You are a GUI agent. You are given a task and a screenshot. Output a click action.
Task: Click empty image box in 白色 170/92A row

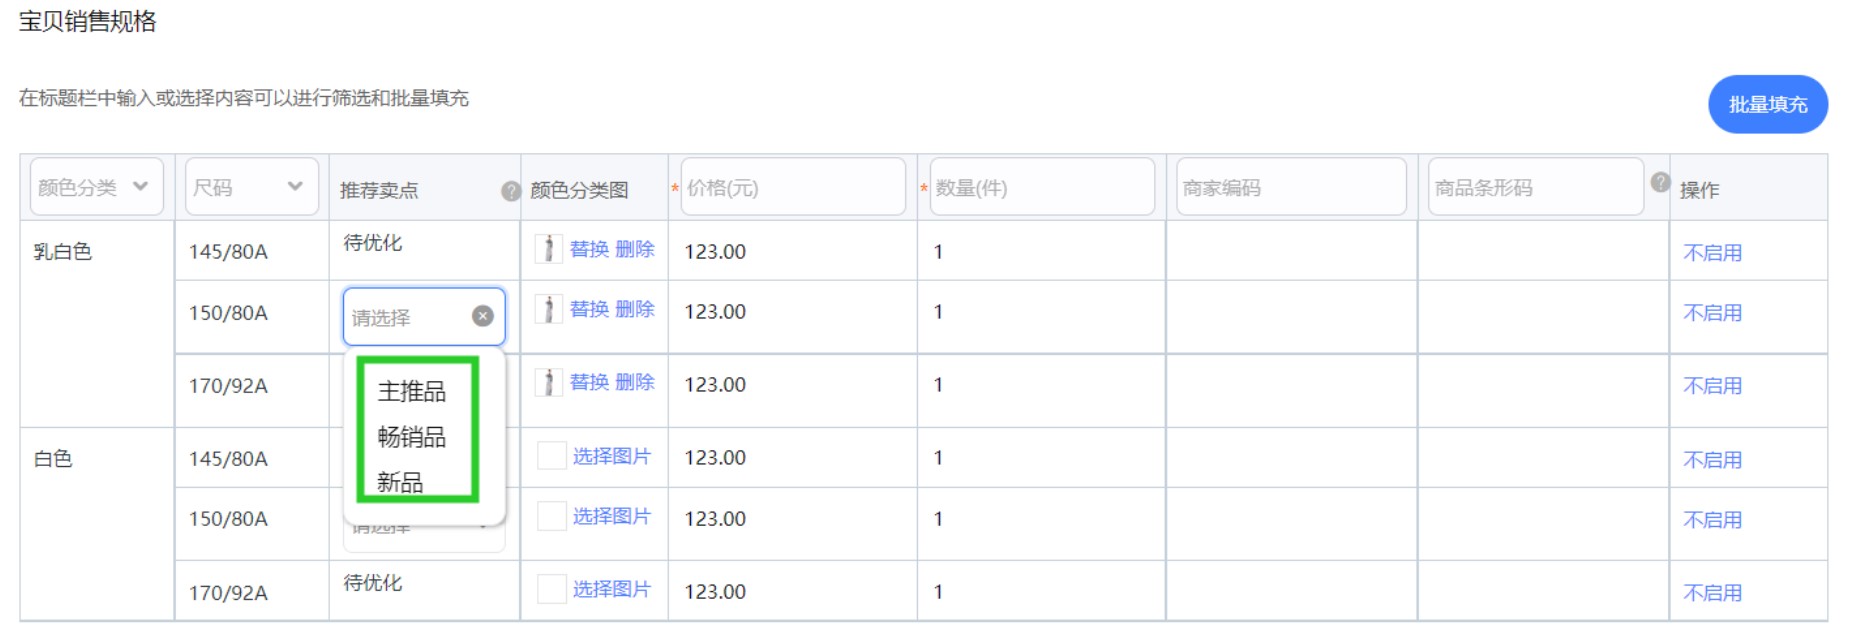click(x=552, y=589)
